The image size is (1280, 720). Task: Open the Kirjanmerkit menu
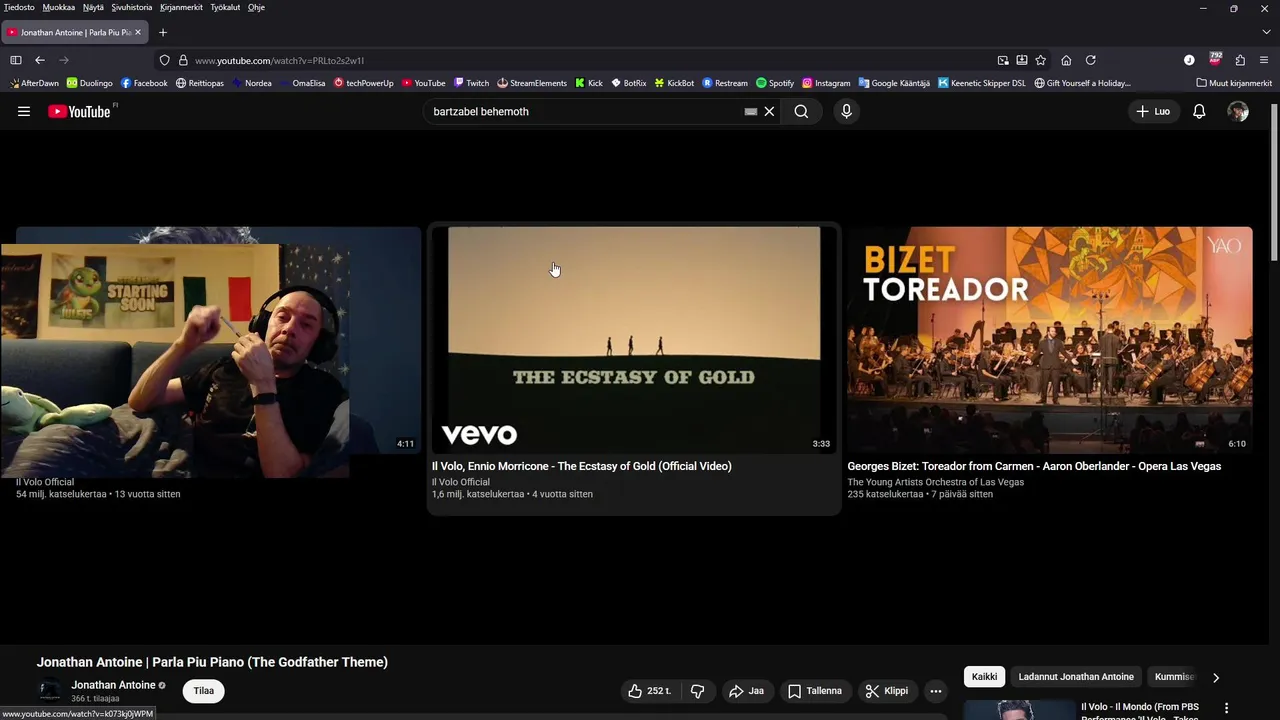pos(181,7)
